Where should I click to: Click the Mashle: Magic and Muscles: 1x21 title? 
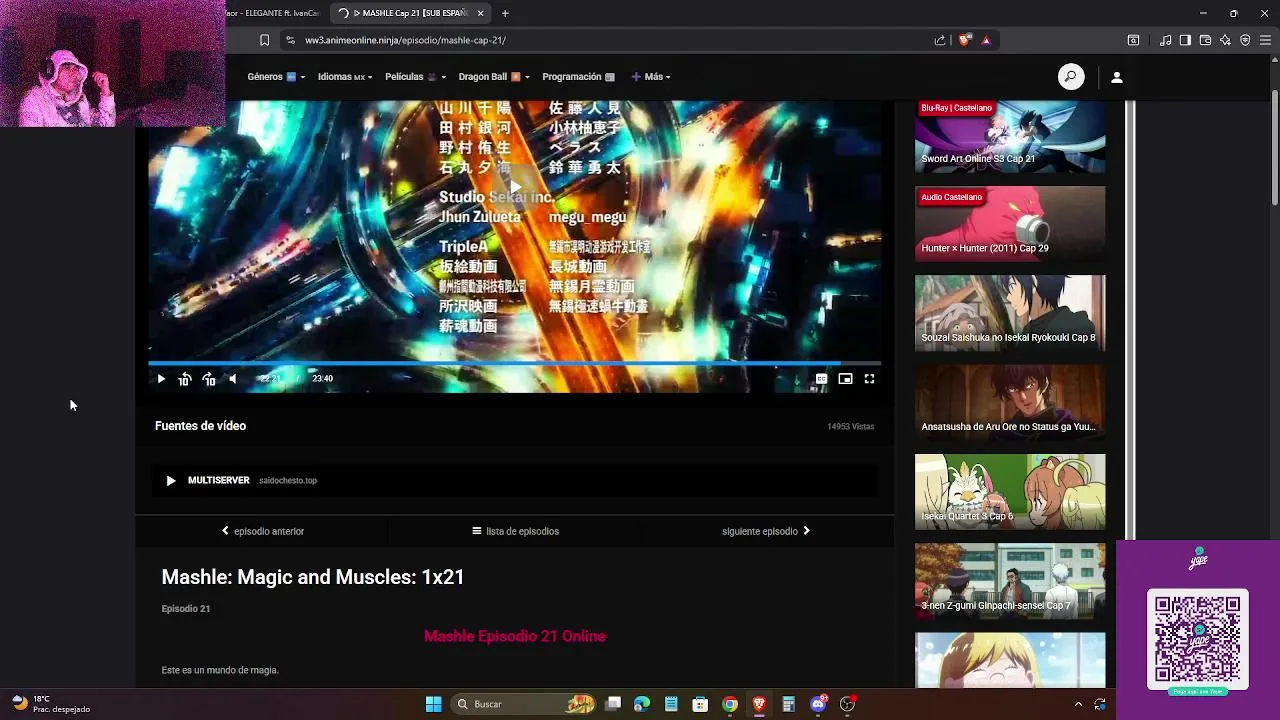tap(313, 577)
